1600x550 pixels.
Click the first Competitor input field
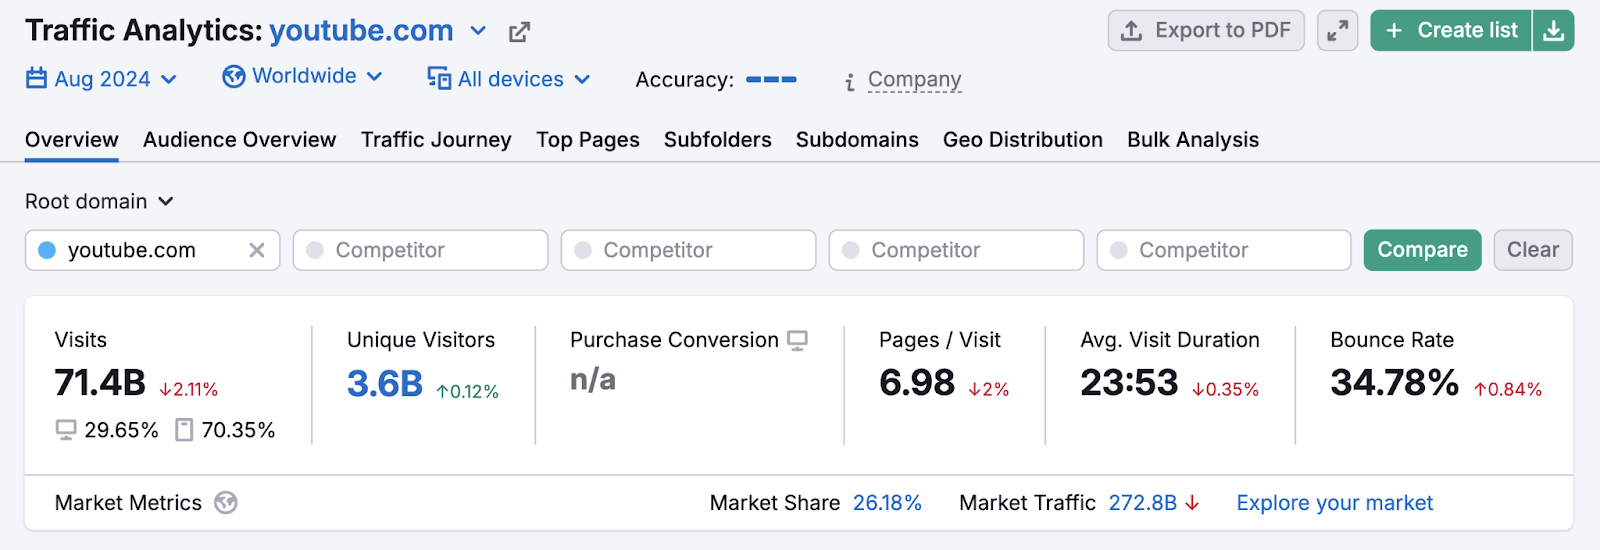pos(420,250)
